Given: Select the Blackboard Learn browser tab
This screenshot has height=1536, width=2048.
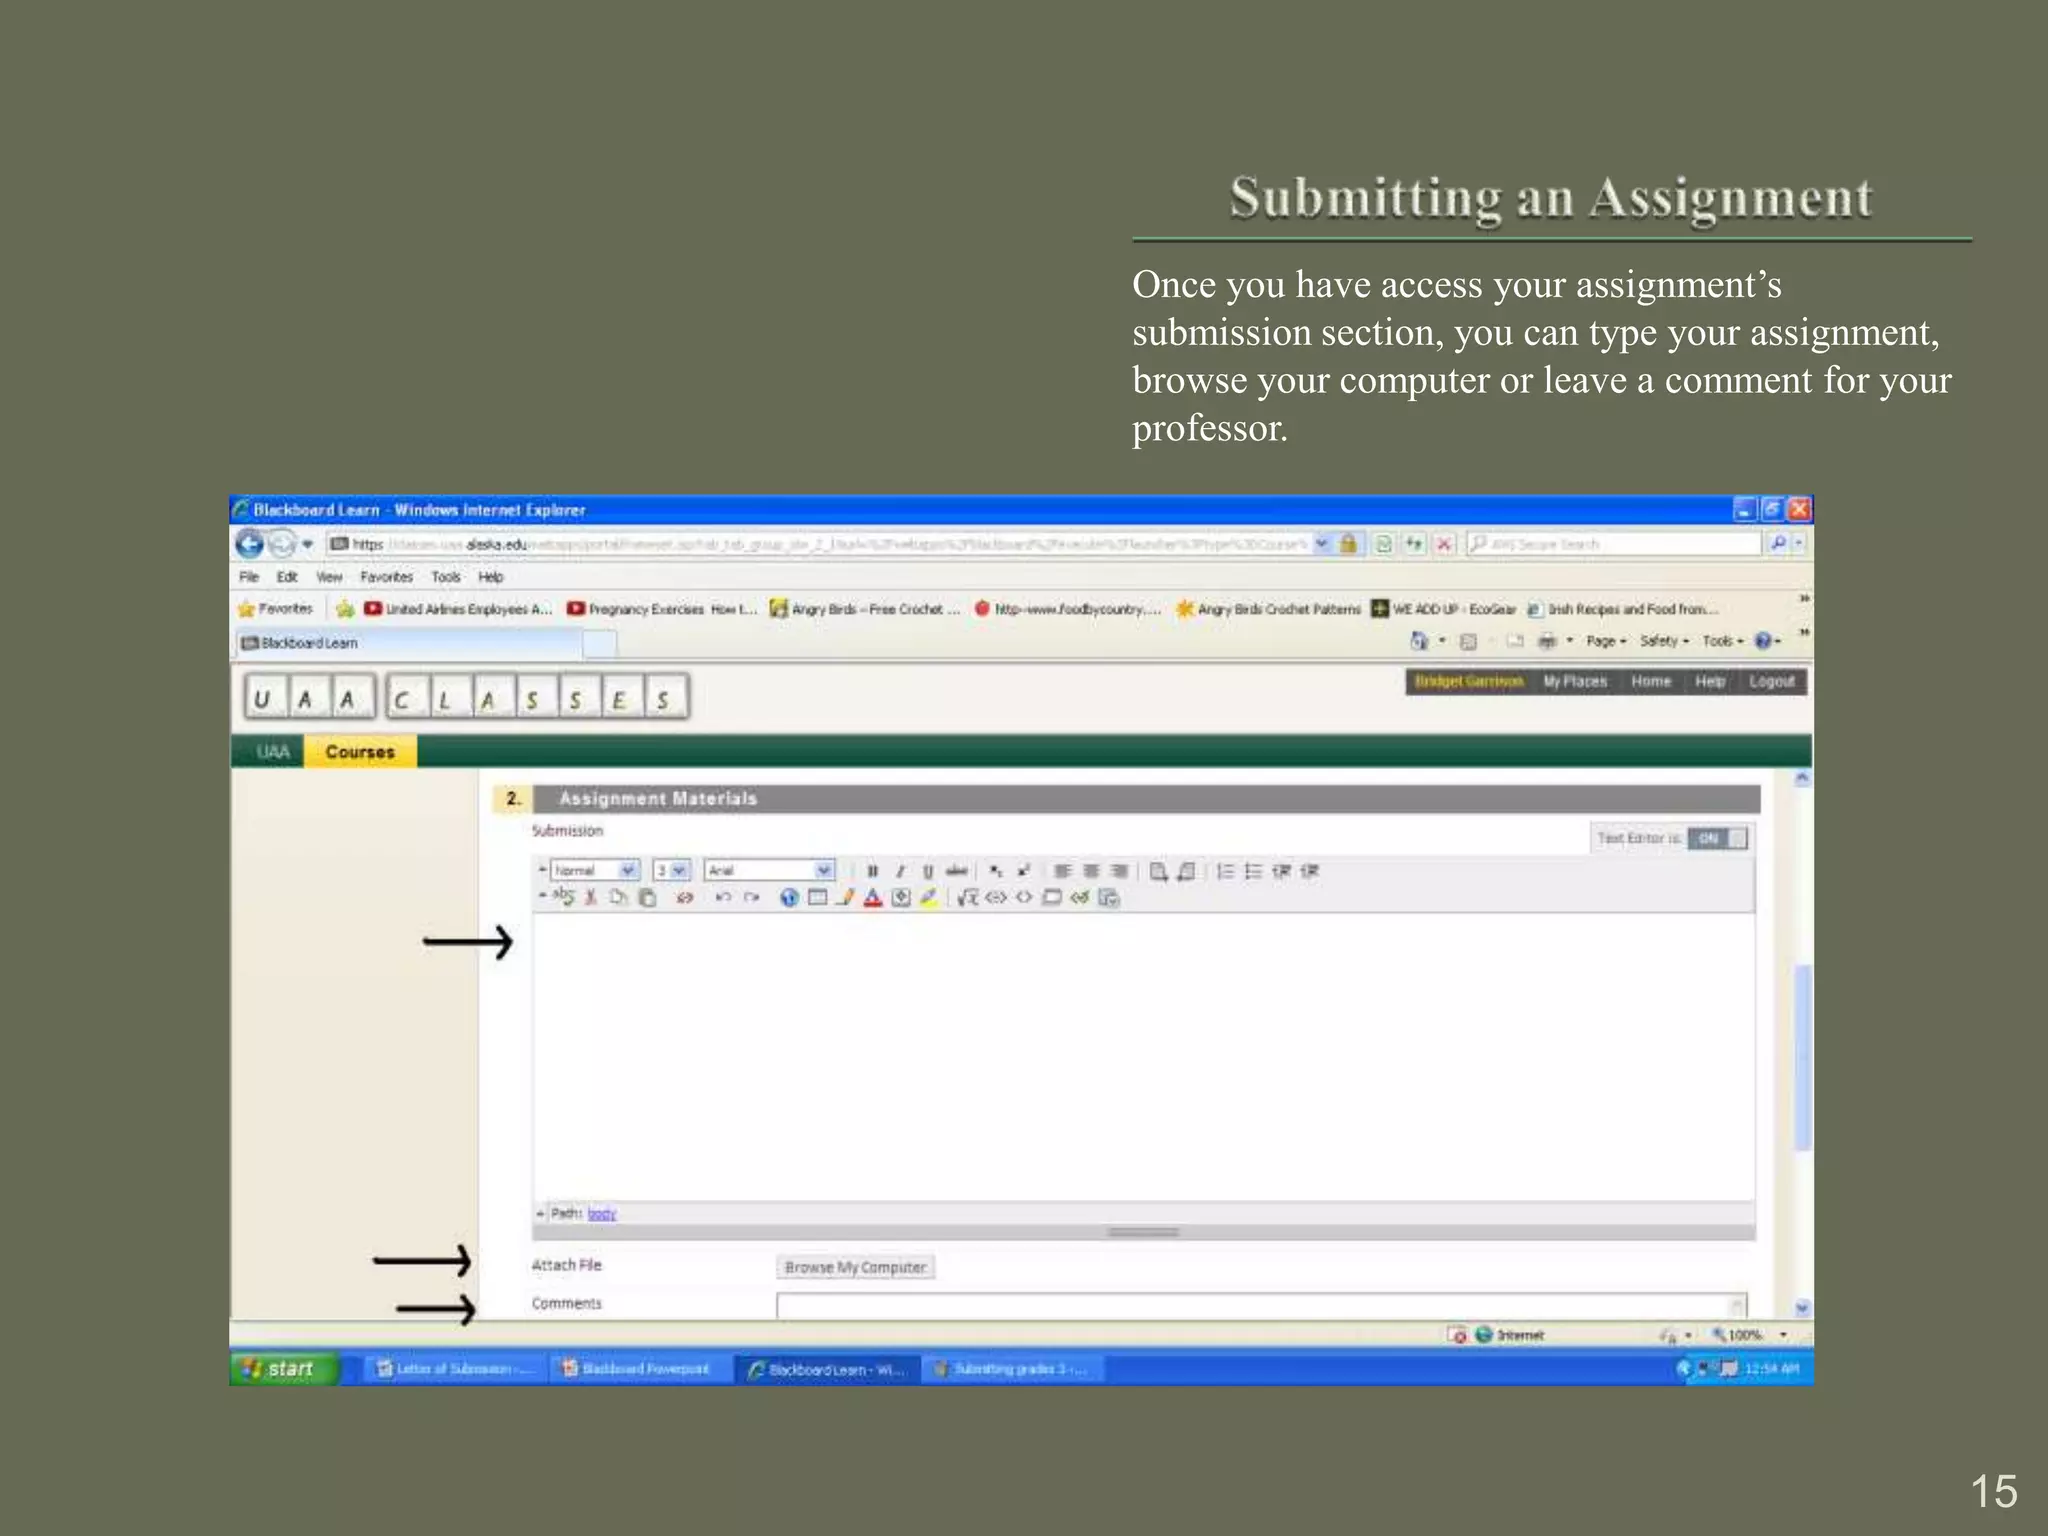Looking at the screenshot, I should point(410,643).
